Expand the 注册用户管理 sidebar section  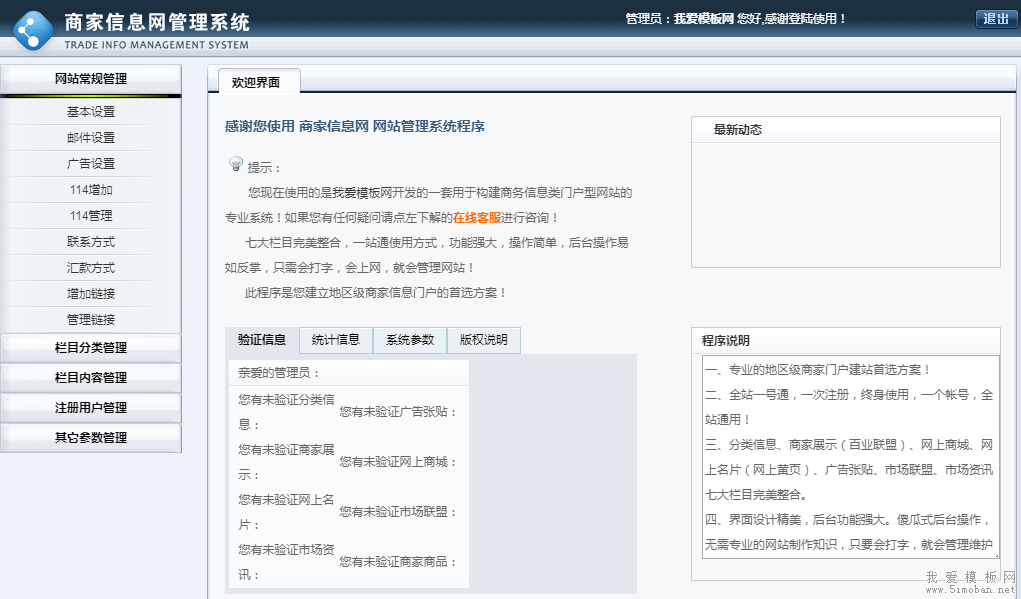91,408
